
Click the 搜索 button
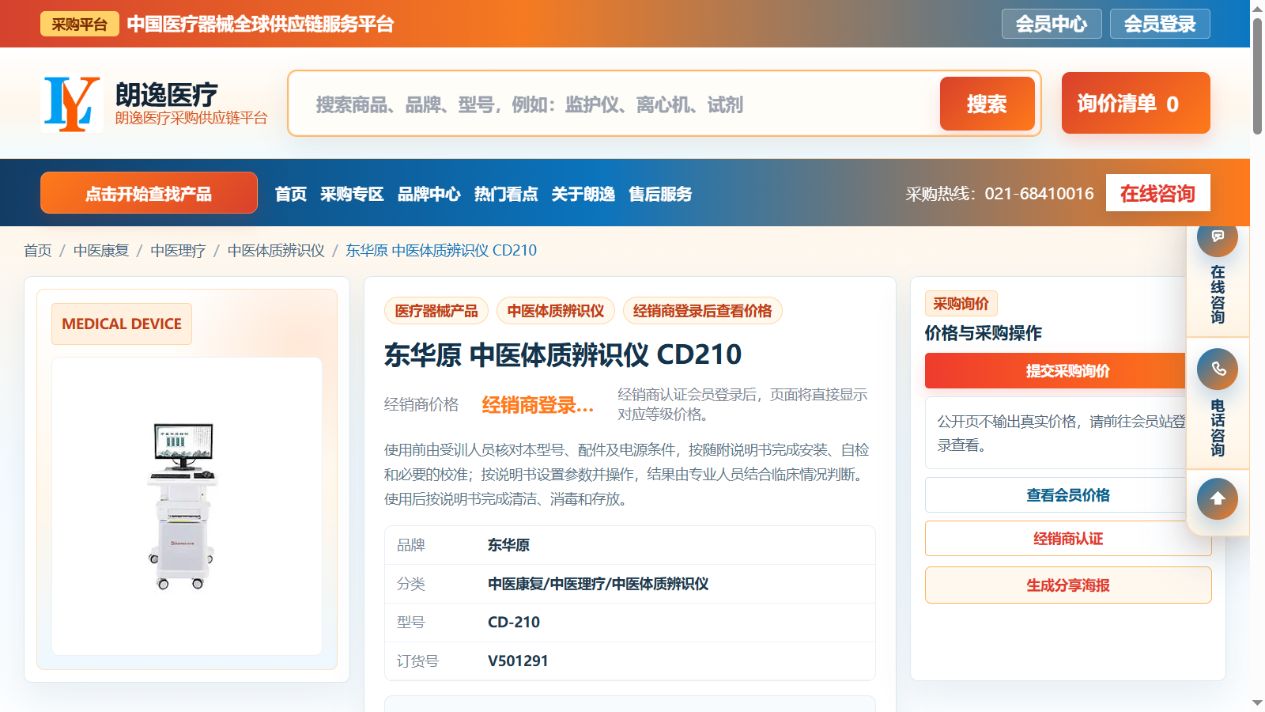pos(987,104)
